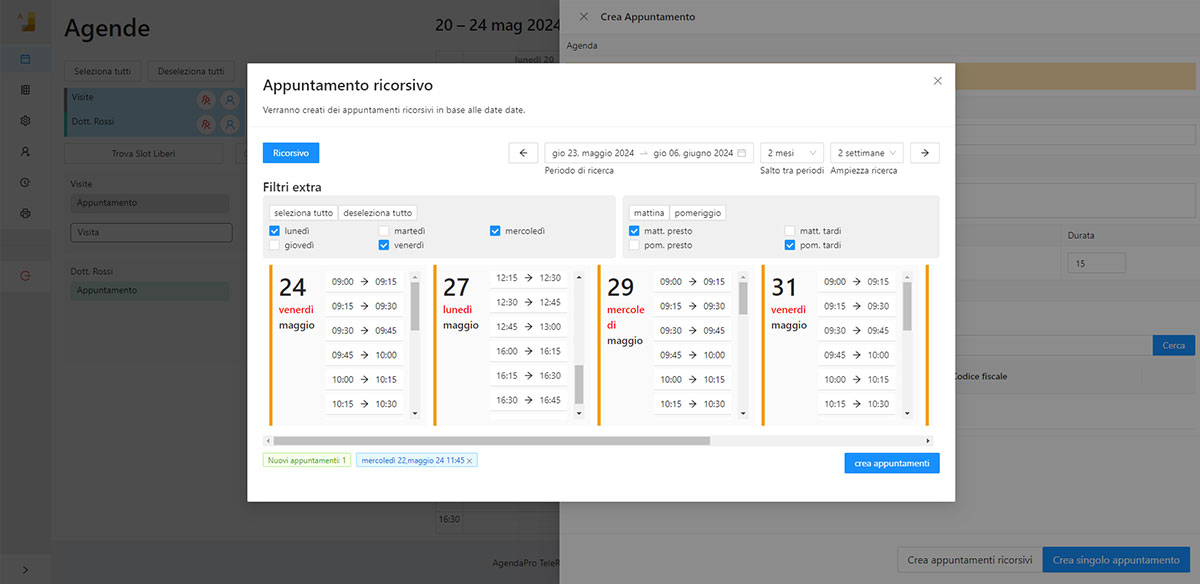Viewport: 1200px width, 584px height.
Task: Go to previous search period arrow
Action: (x=523, y=153)
